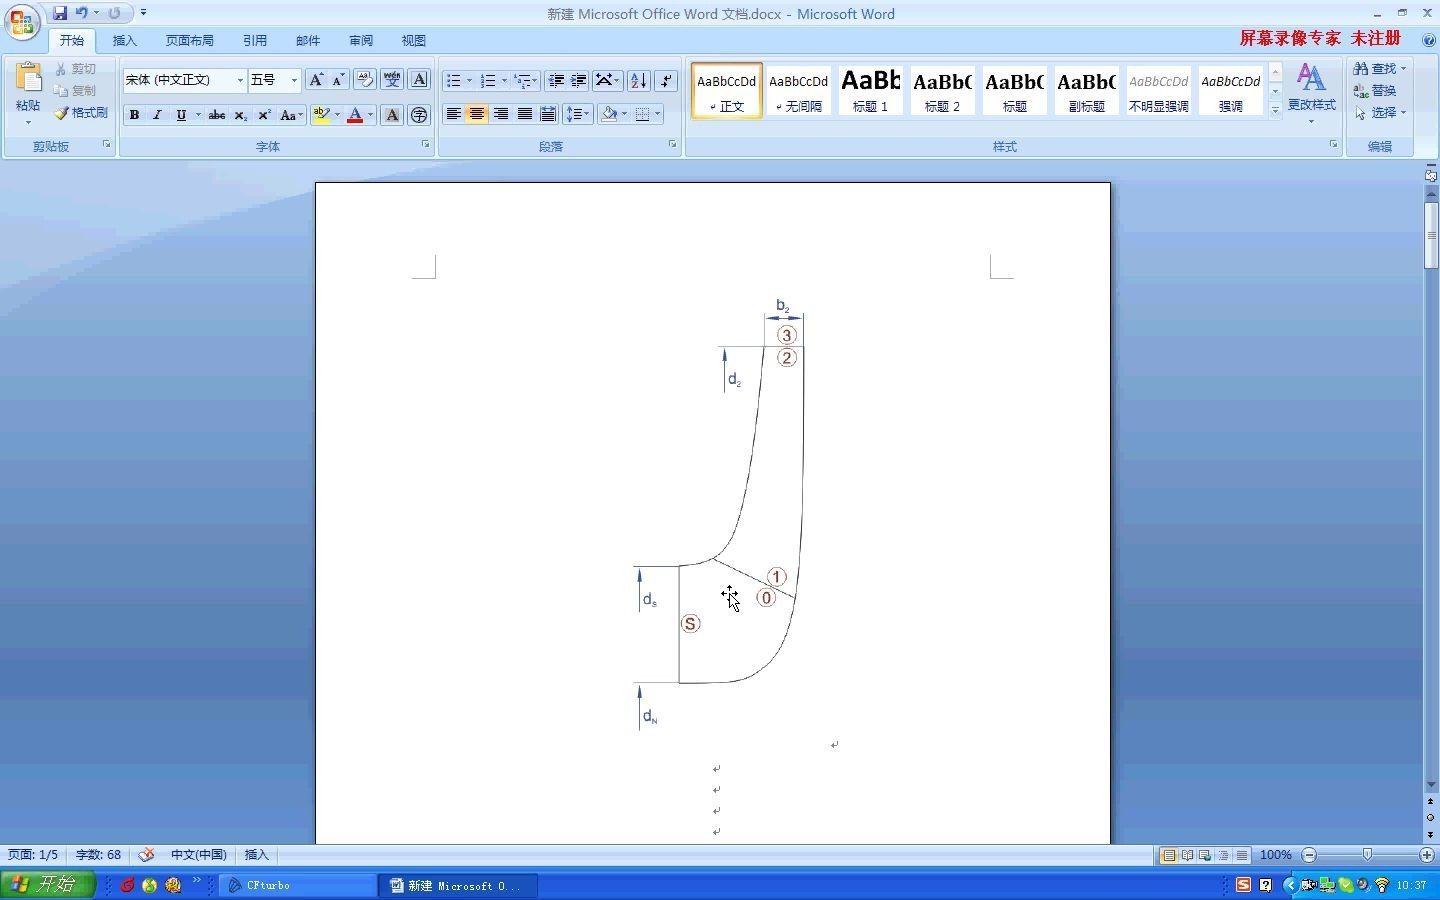This screenshot has height=900, width=1440.
Task: Open the font name dropdown 宋体
Action: pos(240,80)
